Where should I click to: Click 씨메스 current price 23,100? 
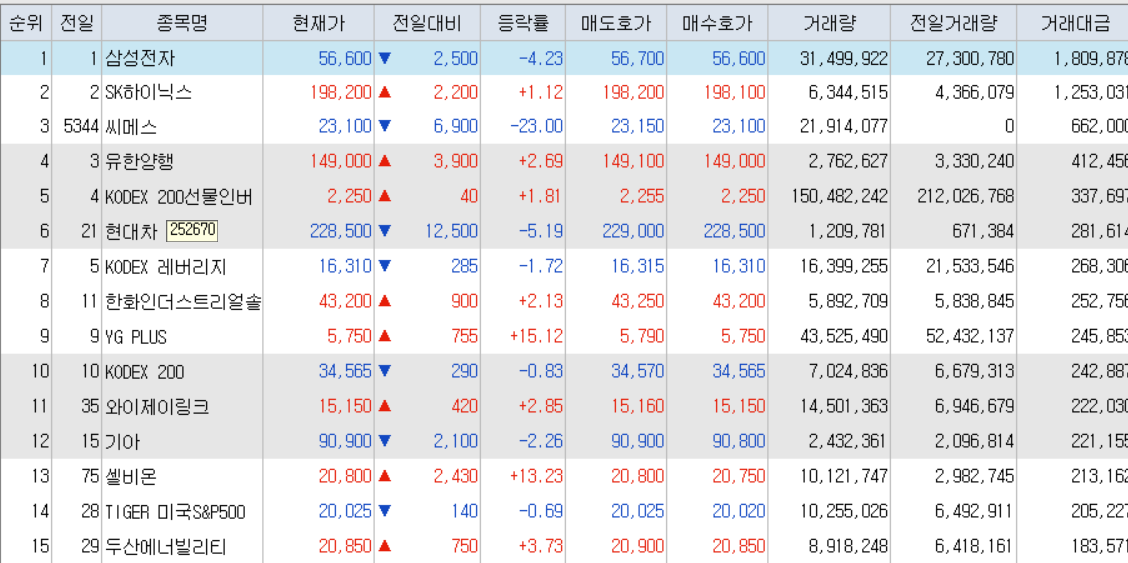tap(345, 127)
